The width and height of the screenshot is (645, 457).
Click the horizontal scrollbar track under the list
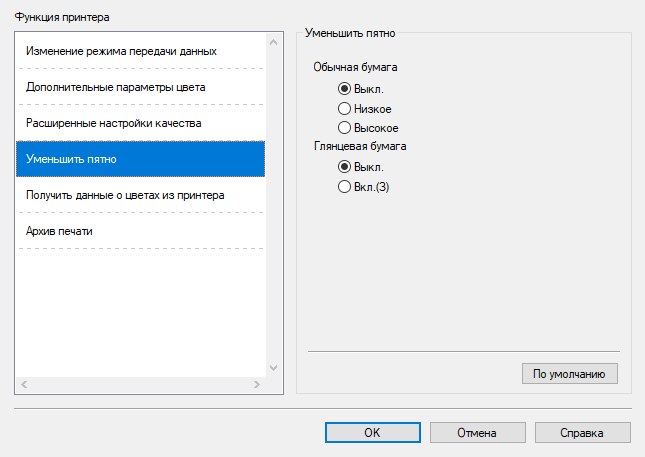[x=140, y=384]
